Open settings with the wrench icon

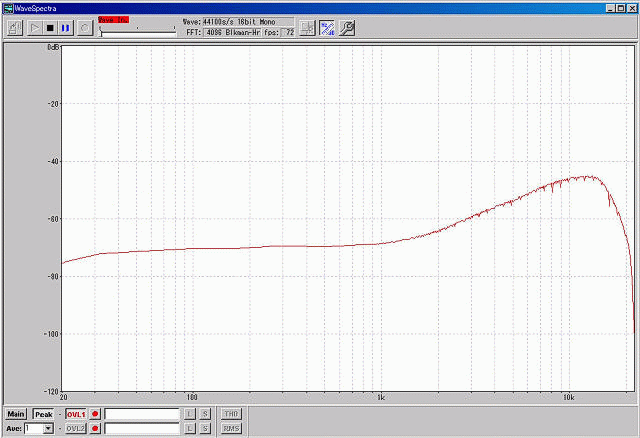click(x=345, y=28)
